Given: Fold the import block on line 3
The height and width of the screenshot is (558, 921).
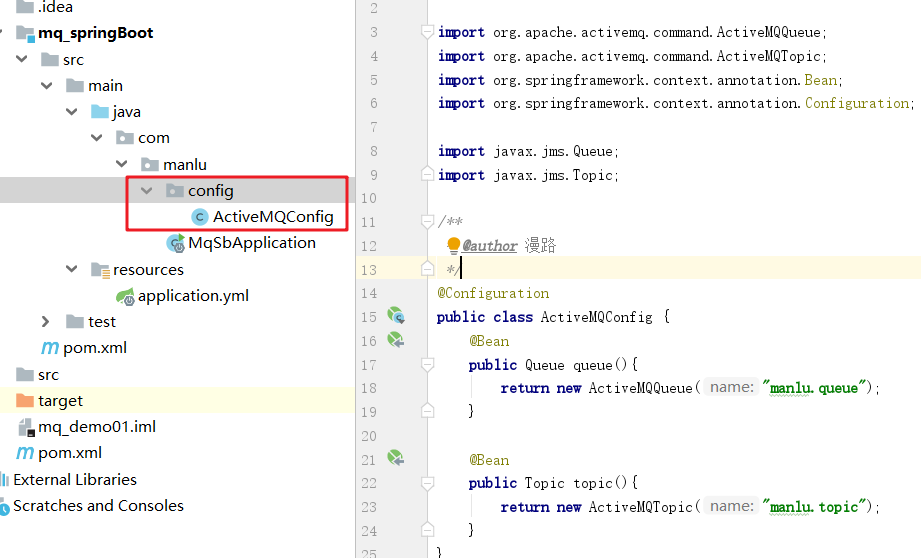Looking at the screenshot, I should [x=428, y=32].
